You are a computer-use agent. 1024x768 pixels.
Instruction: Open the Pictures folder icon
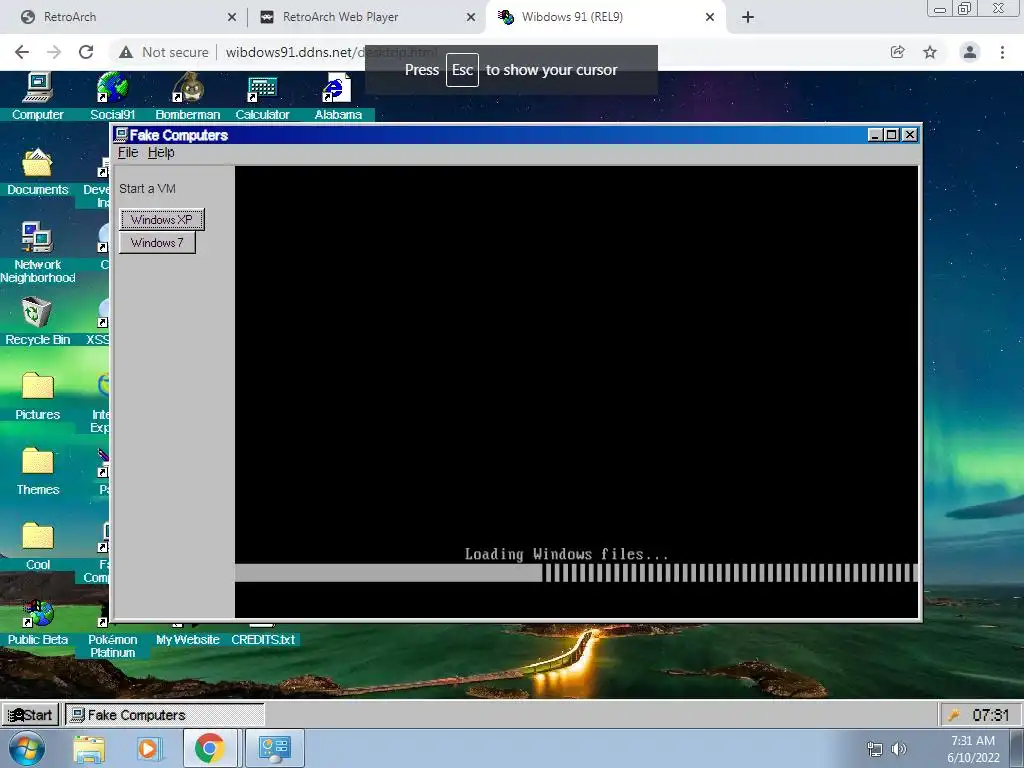(37, 387)
